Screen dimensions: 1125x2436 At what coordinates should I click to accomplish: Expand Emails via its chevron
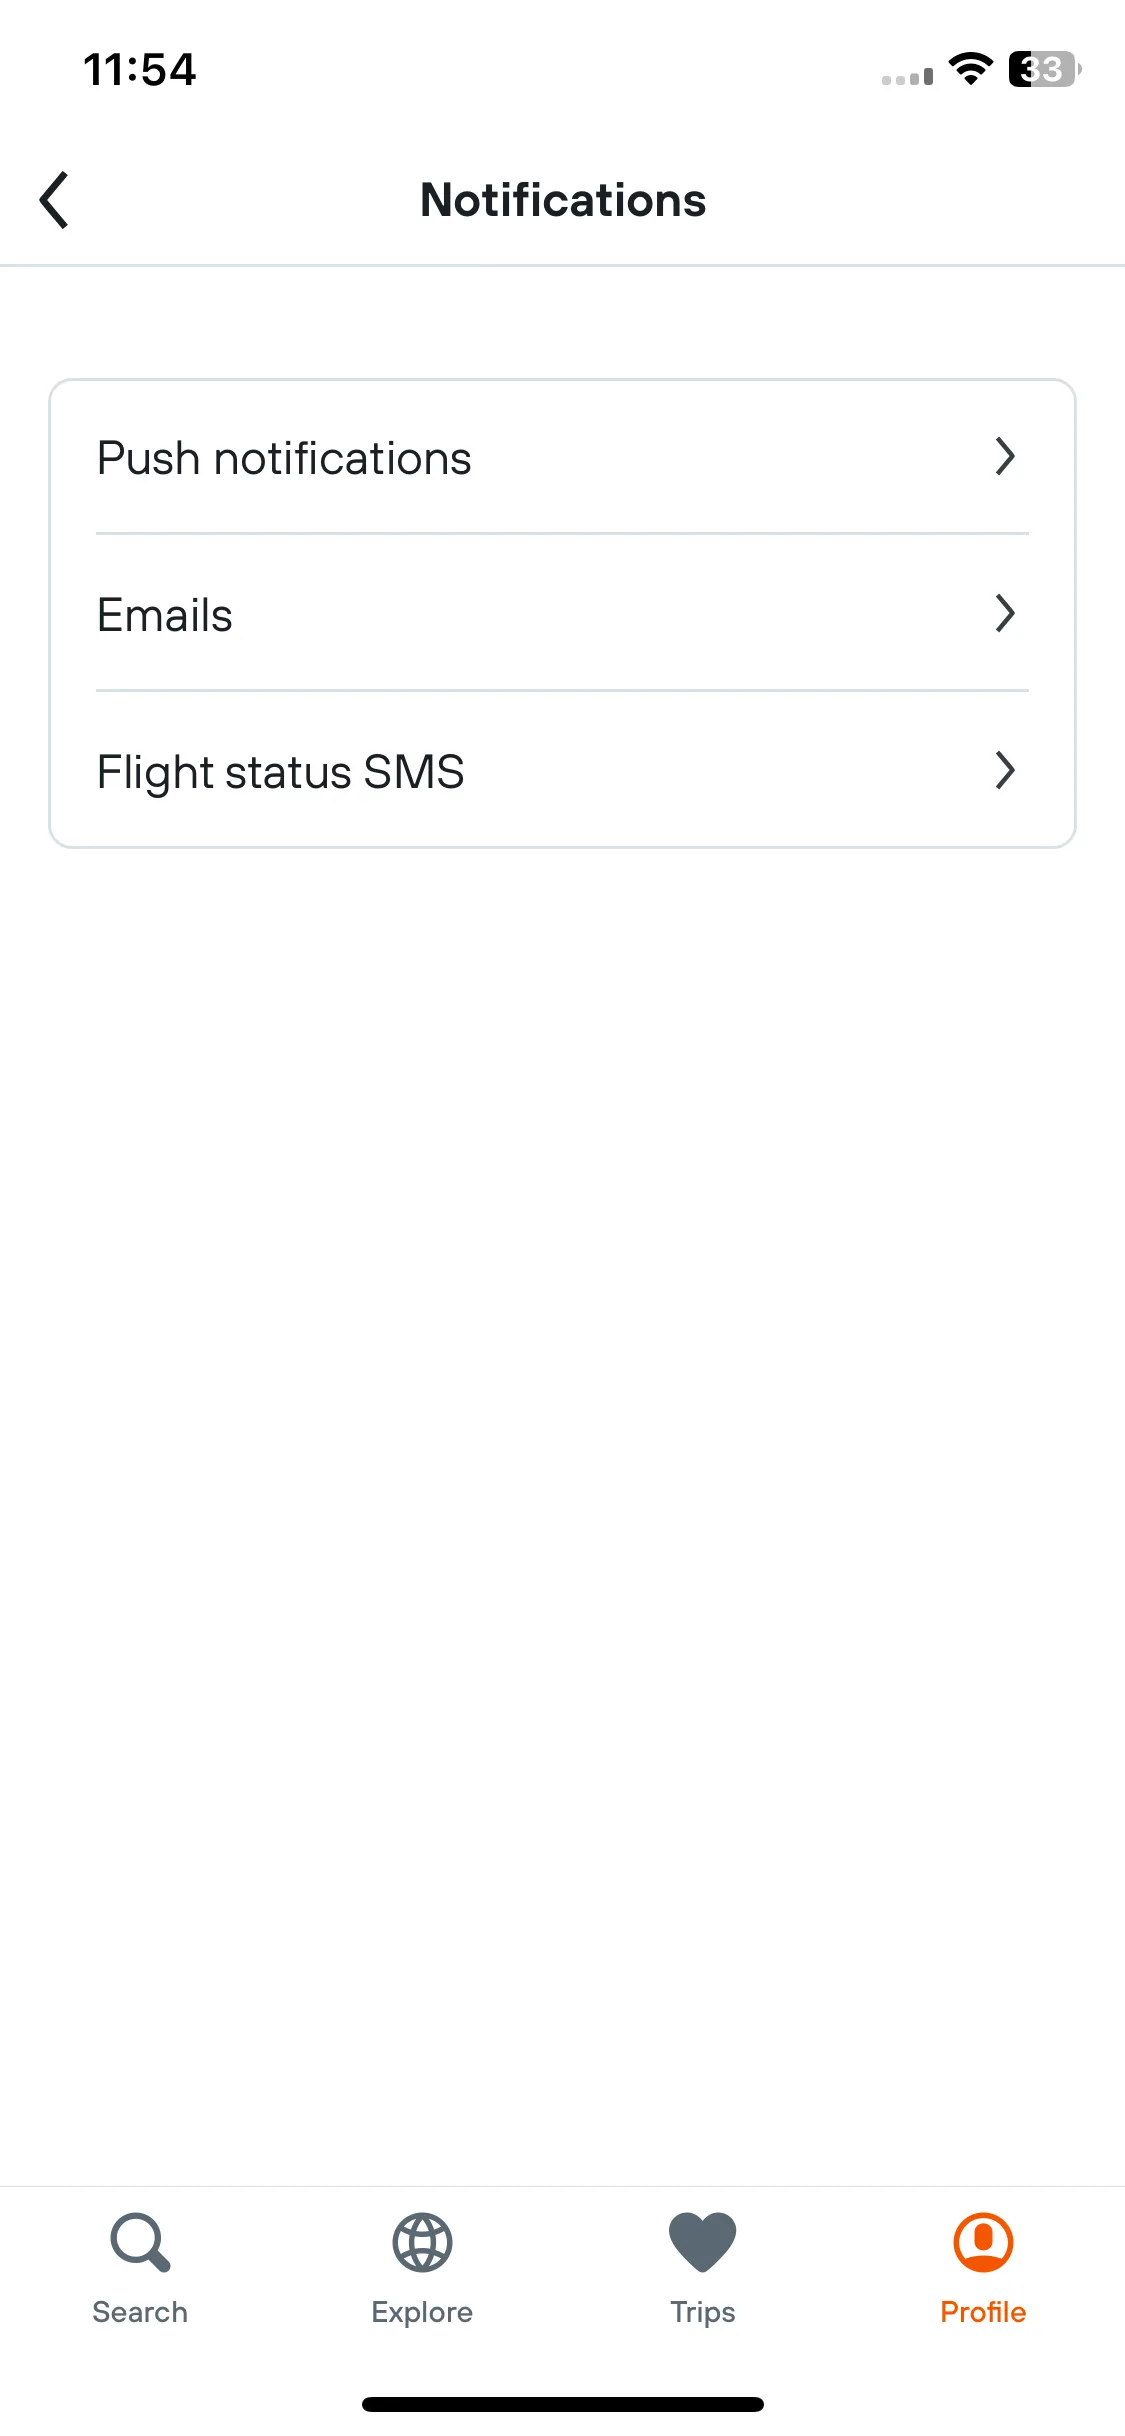click(x=1006, y=614)
